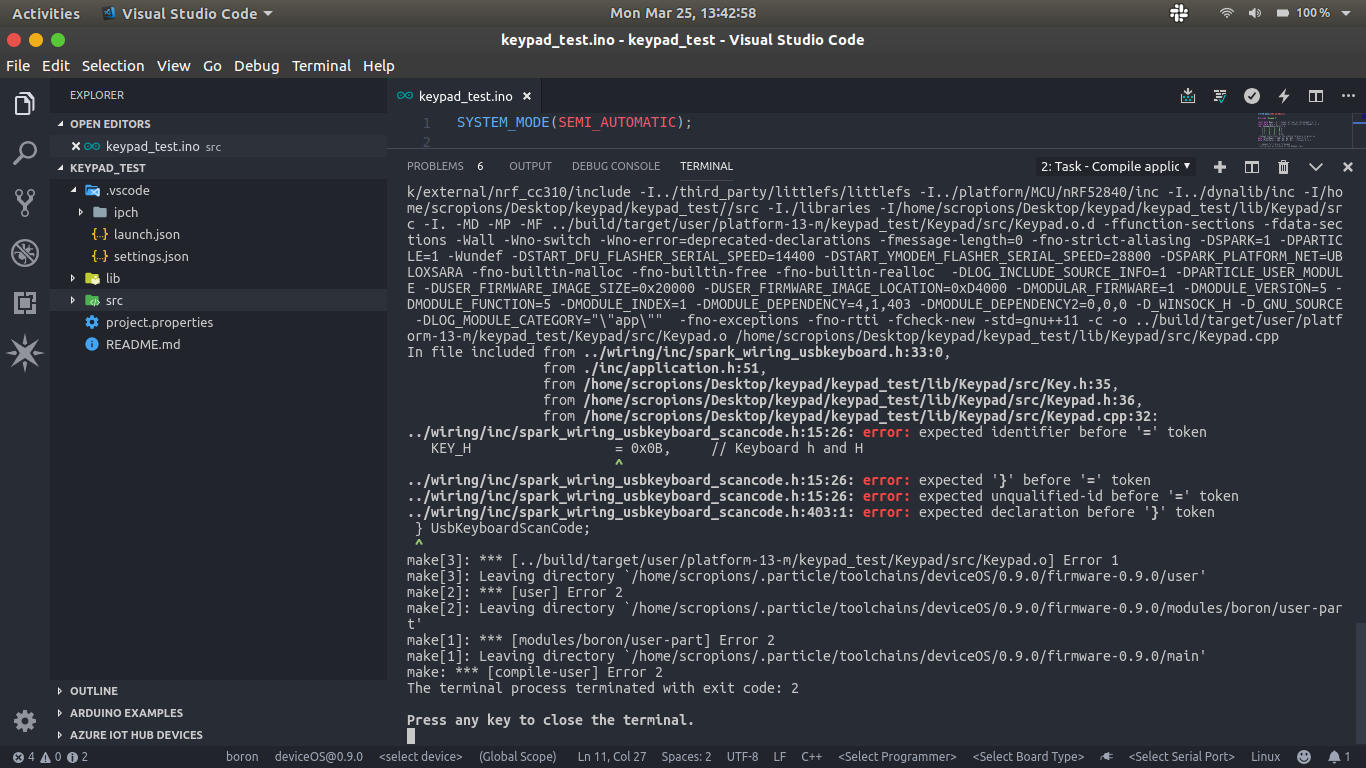This screenshot has width=1366, height=768.
Task: Open the Visual Studio Code app menu in top bar
Action: point(187,13)
